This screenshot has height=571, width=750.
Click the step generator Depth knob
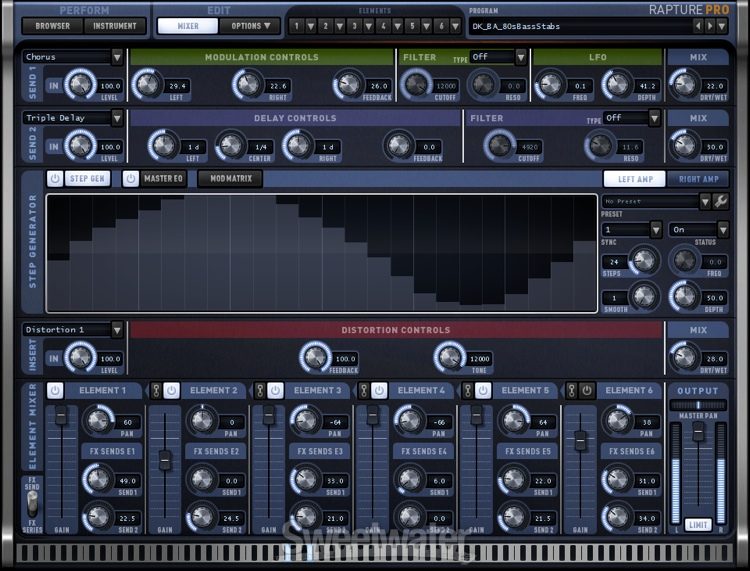(684, 296)
